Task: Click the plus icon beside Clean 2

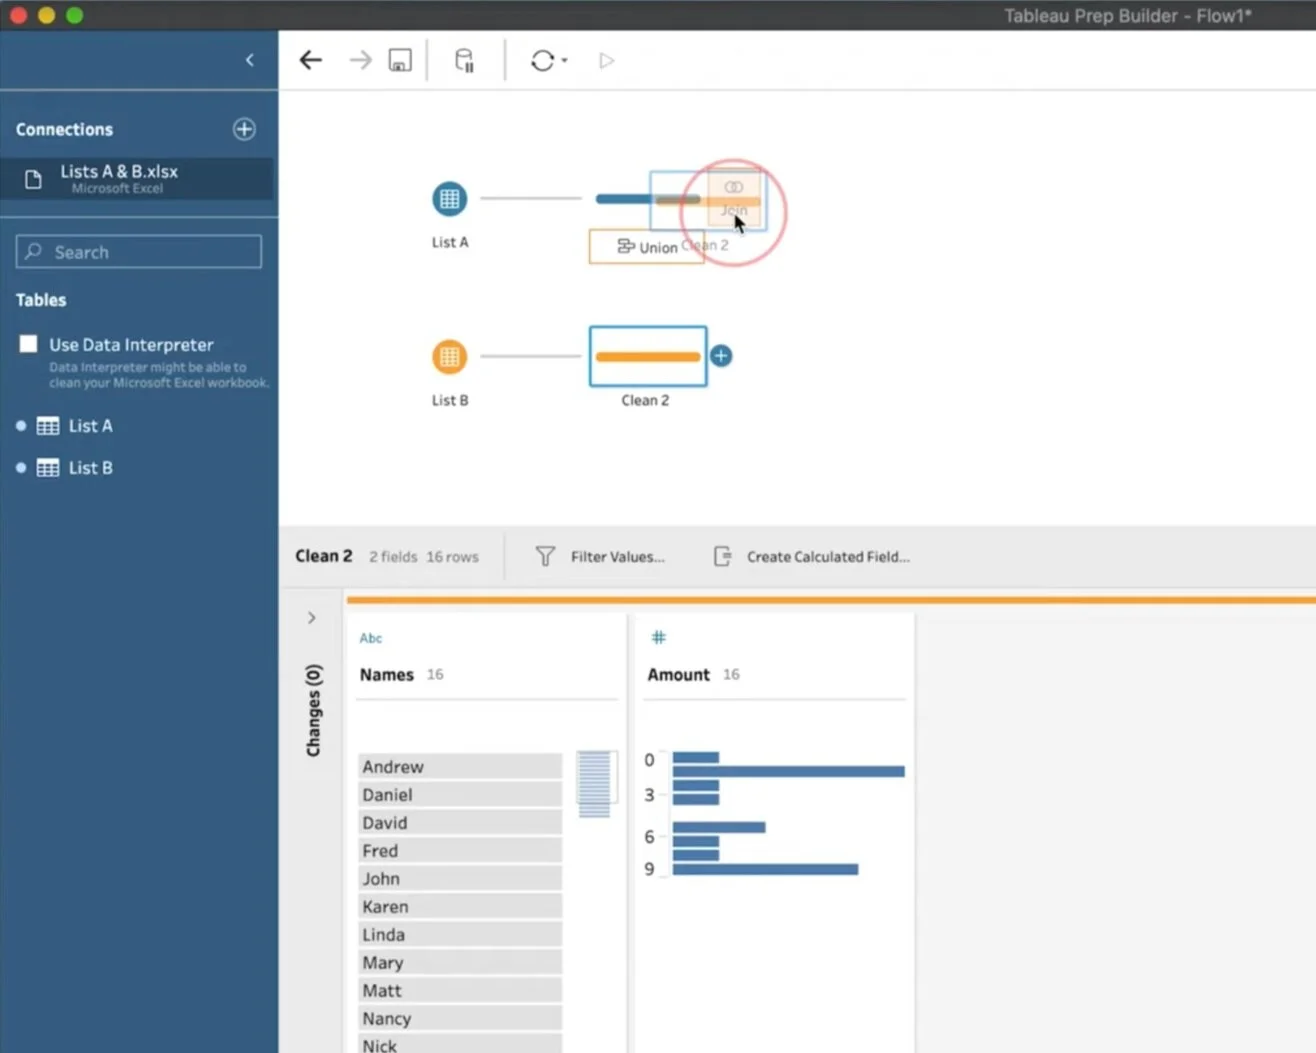Action: (x=721, y=356)
